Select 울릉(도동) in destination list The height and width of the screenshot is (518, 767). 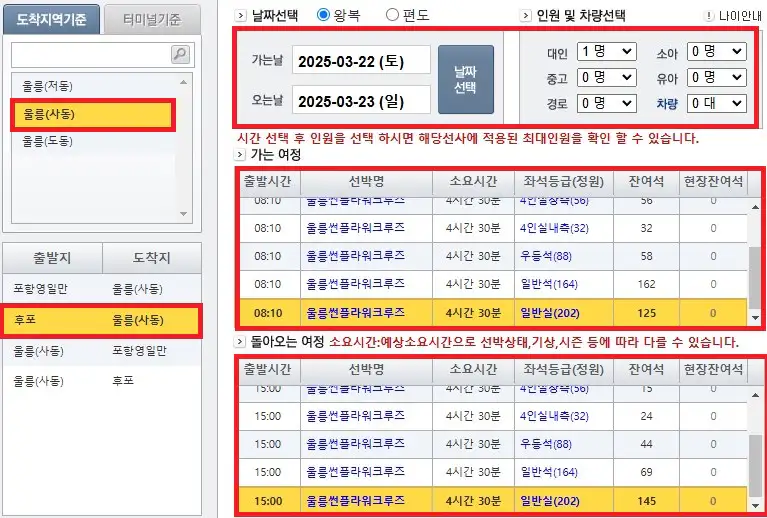(x=93, y=141)
